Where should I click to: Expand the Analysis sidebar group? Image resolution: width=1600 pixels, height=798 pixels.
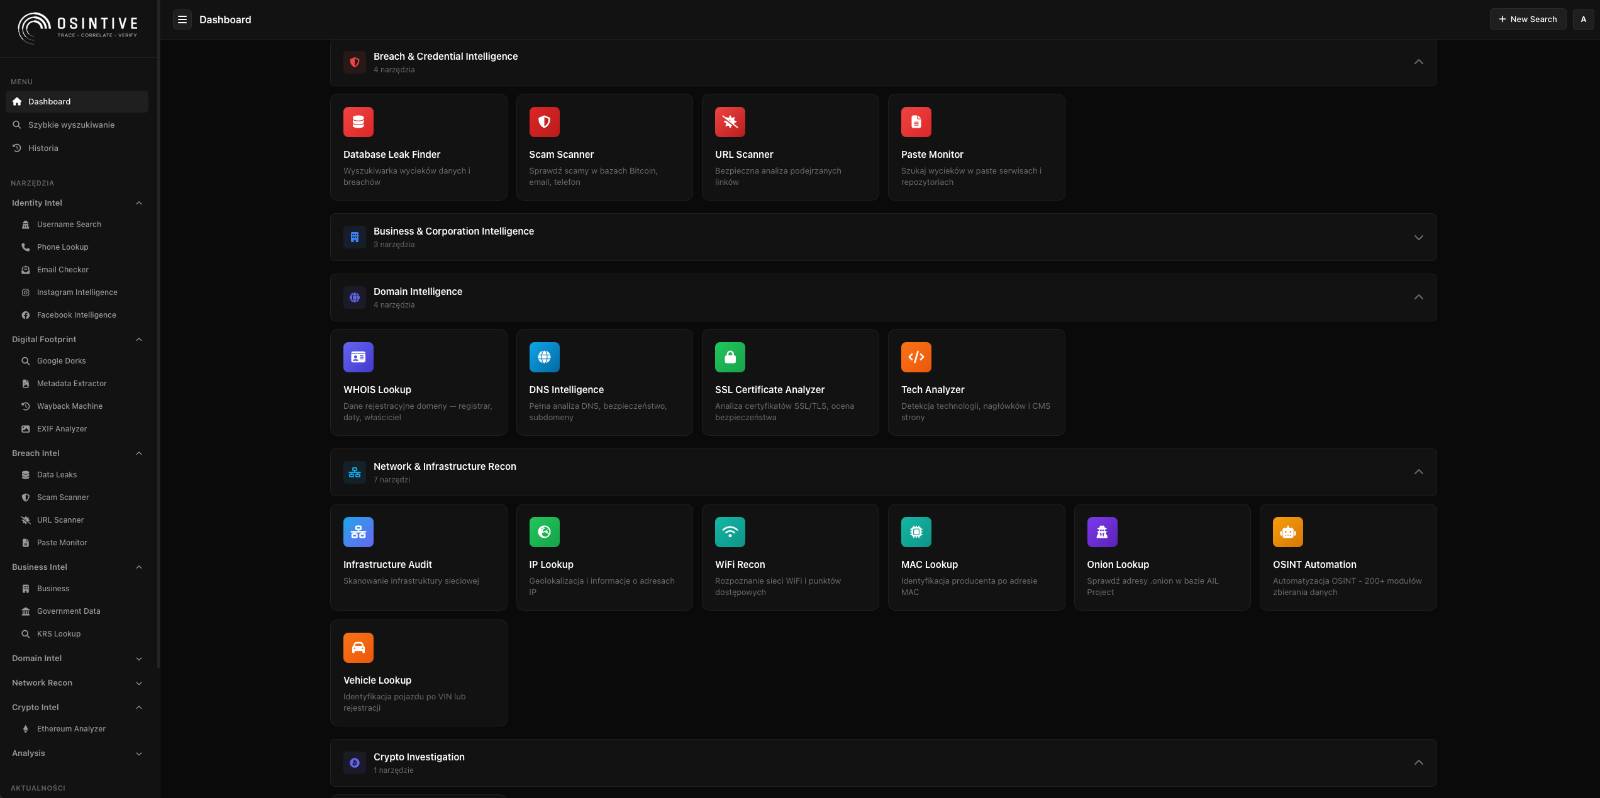77,753
